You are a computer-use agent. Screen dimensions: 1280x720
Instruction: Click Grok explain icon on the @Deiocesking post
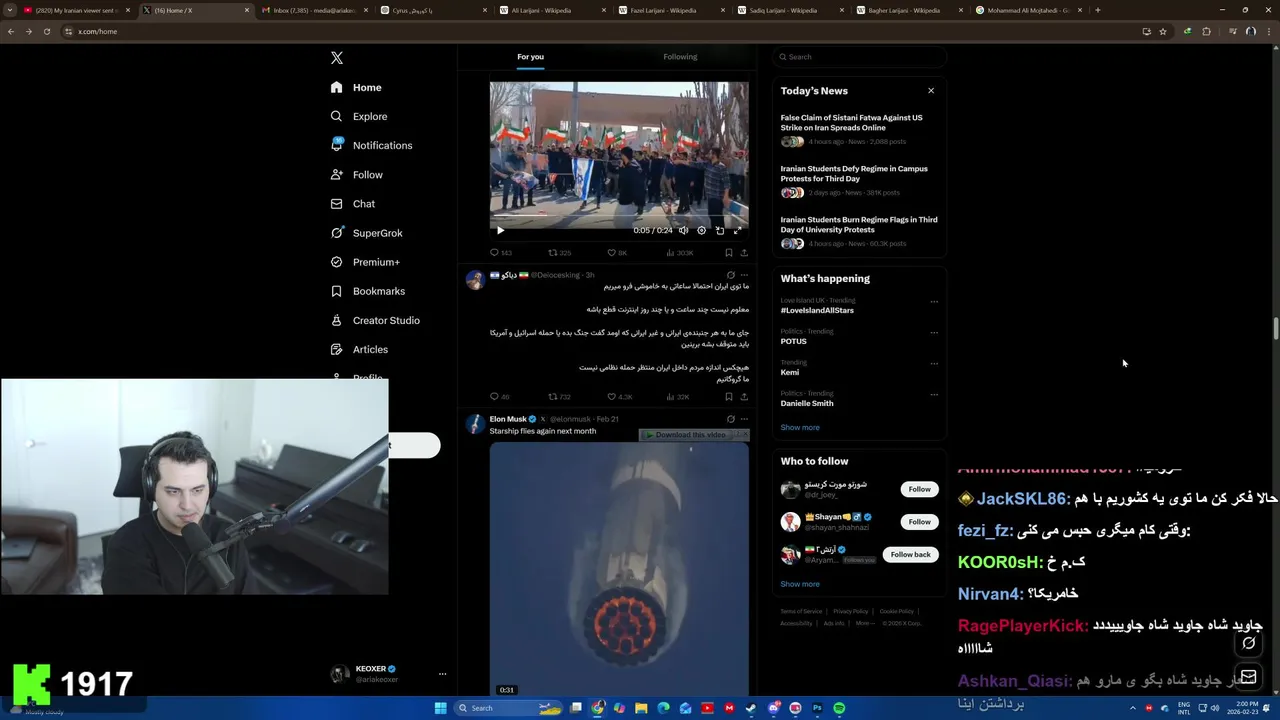[730, 275]
